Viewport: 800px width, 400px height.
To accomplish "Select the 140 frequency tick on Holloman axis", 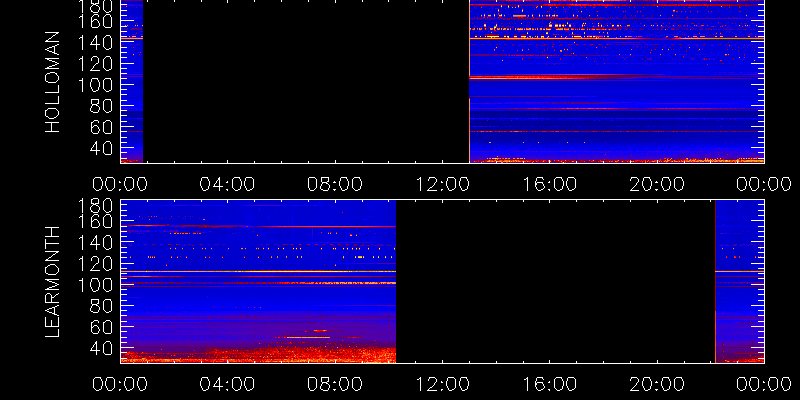I will tap(96, 43).
